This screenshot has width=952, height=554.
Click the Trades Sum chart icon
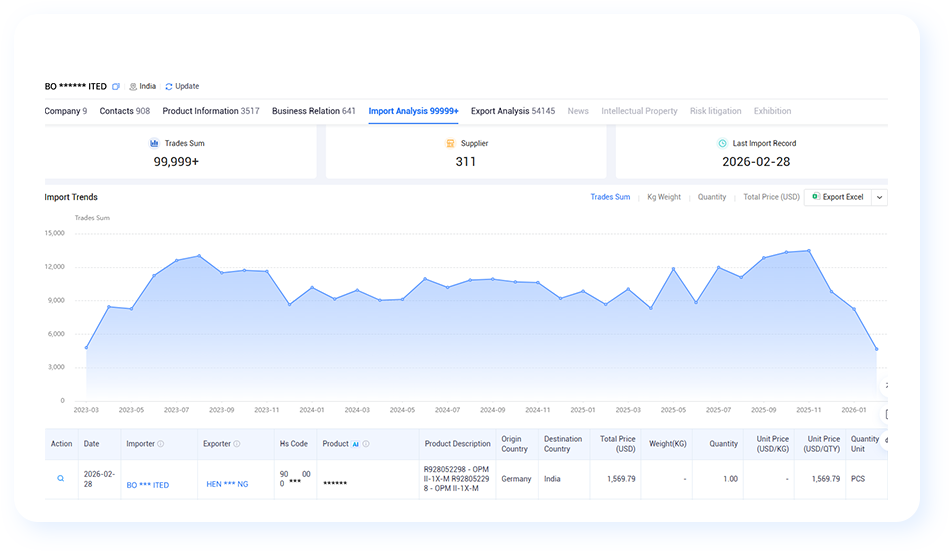point(154,143)
